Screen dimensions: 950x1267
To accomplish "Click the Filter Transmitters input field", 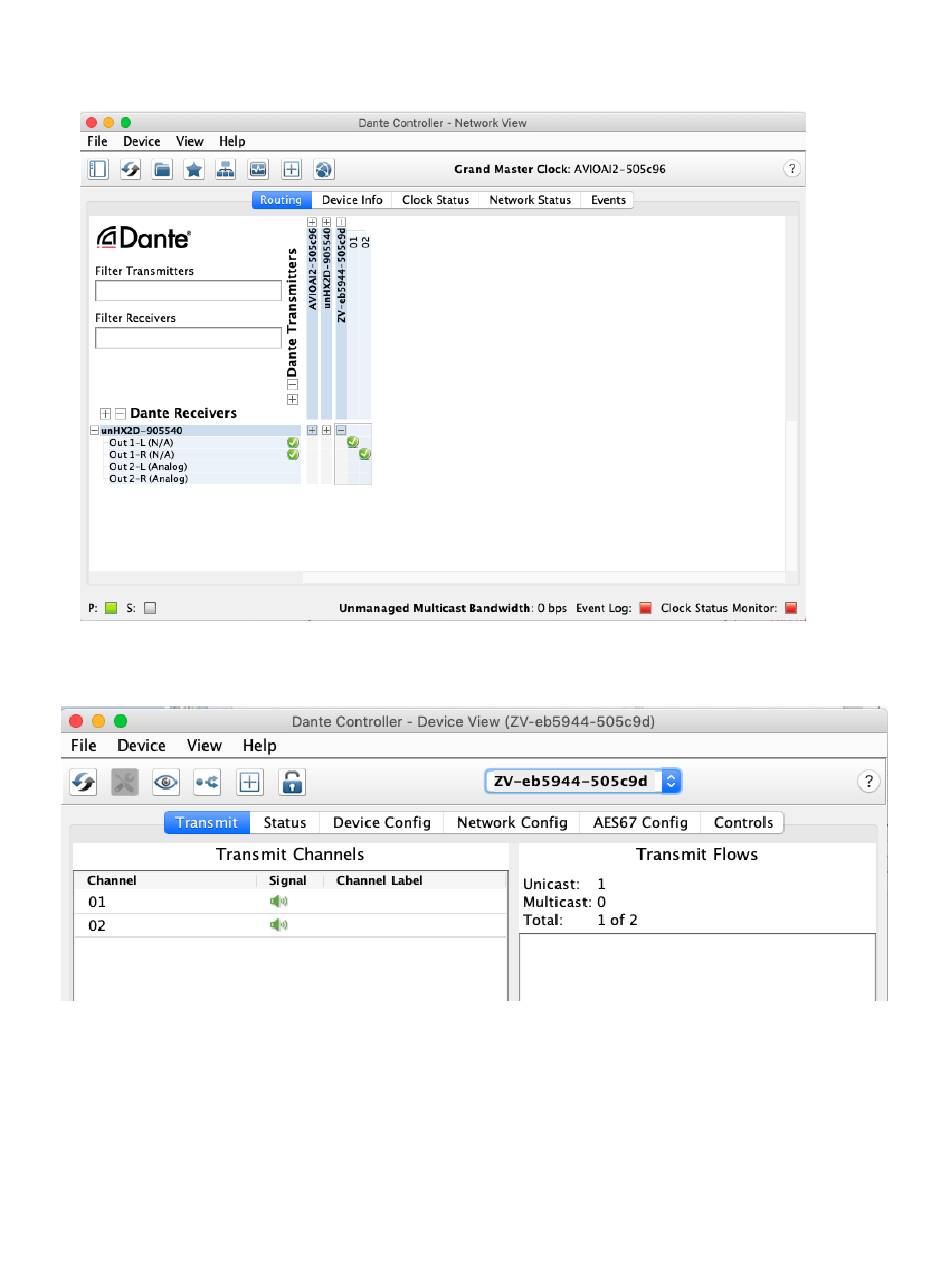I will pyautogui.click(x=188, y=290).
